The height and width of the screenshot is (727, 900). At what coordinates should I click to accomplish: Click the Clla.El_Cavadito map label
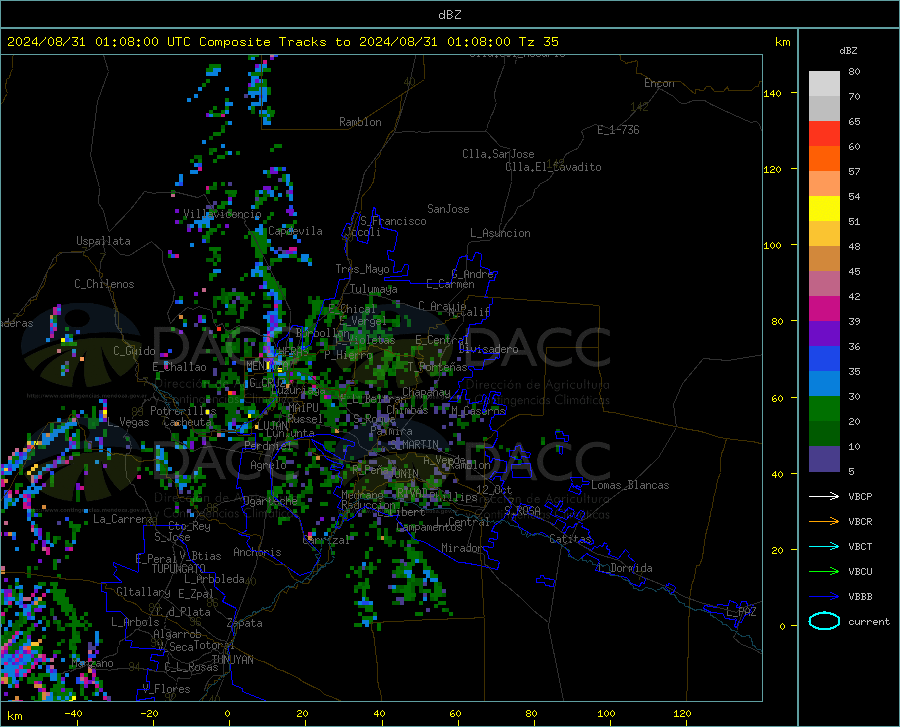[x=553, y=167]
